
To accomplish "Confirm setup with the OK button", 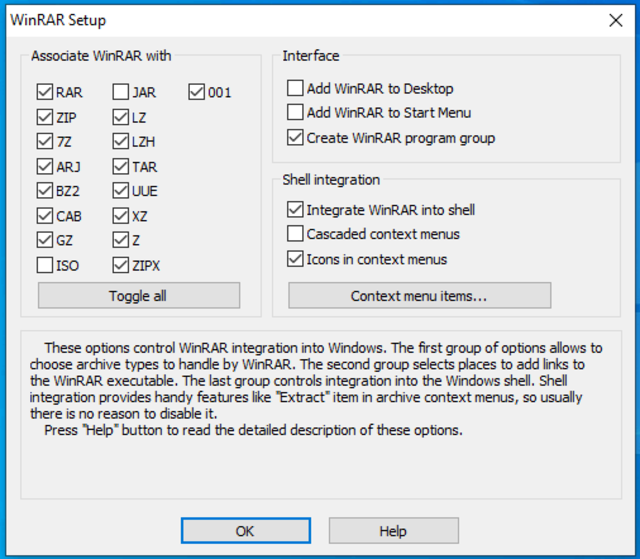I will (x=246, y=531).
